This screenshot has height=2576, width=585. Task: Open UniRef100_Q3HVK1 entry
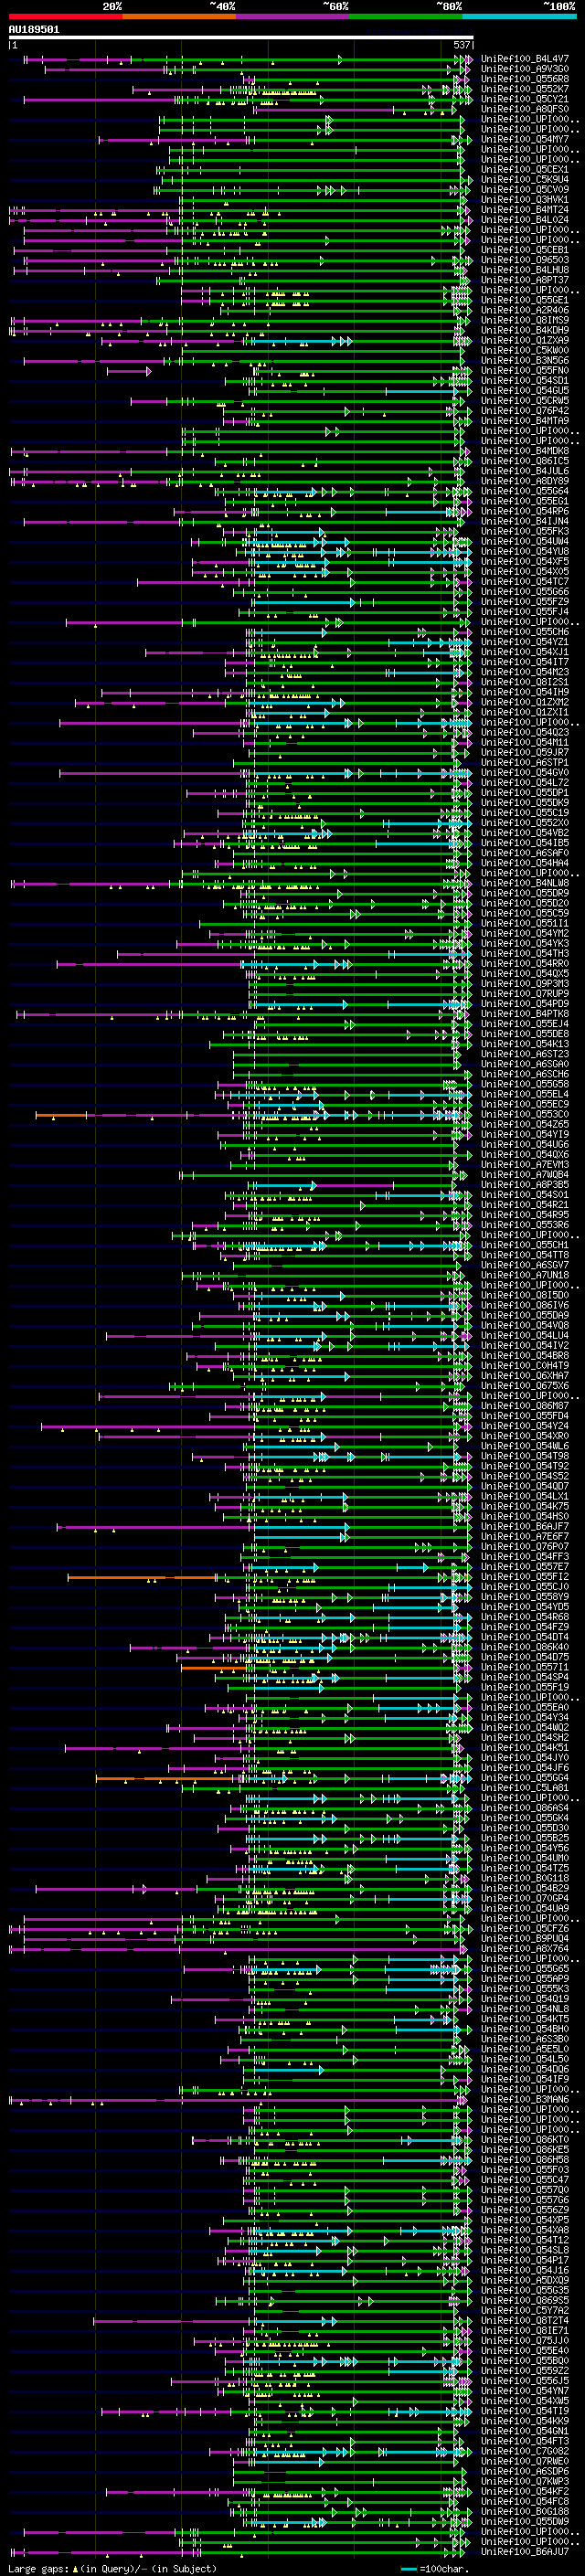coord(525,200)
